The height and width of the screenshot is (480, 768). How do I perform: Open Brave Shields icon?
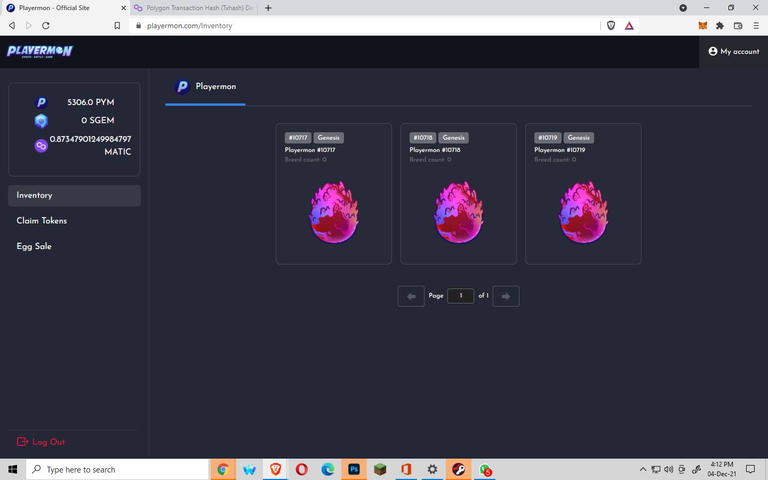coord(611,25)
